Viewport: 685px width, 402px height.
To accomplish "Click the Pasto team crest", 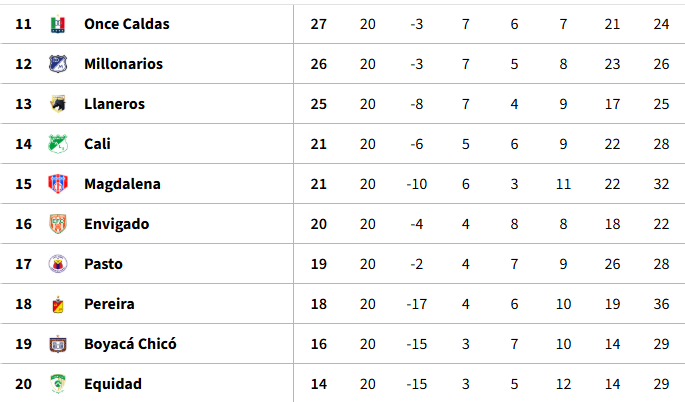I will pyautogui.click(x=58, y=264).
